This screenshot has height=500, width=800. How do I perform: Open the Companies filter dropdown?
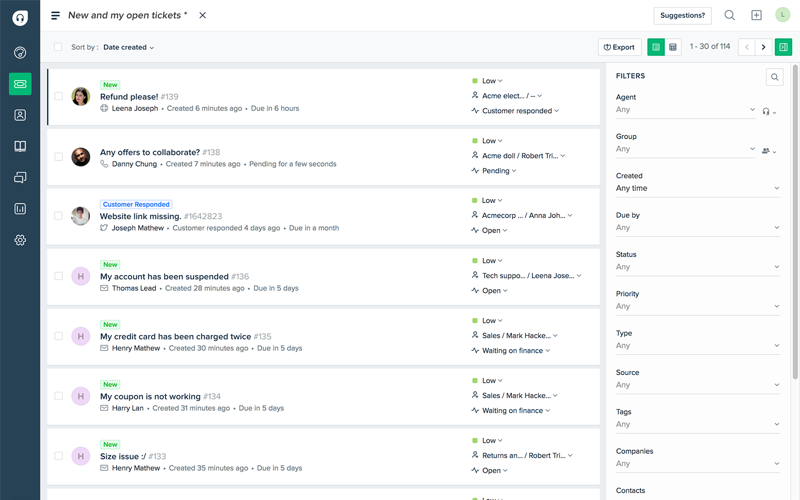tap(697, 463)
